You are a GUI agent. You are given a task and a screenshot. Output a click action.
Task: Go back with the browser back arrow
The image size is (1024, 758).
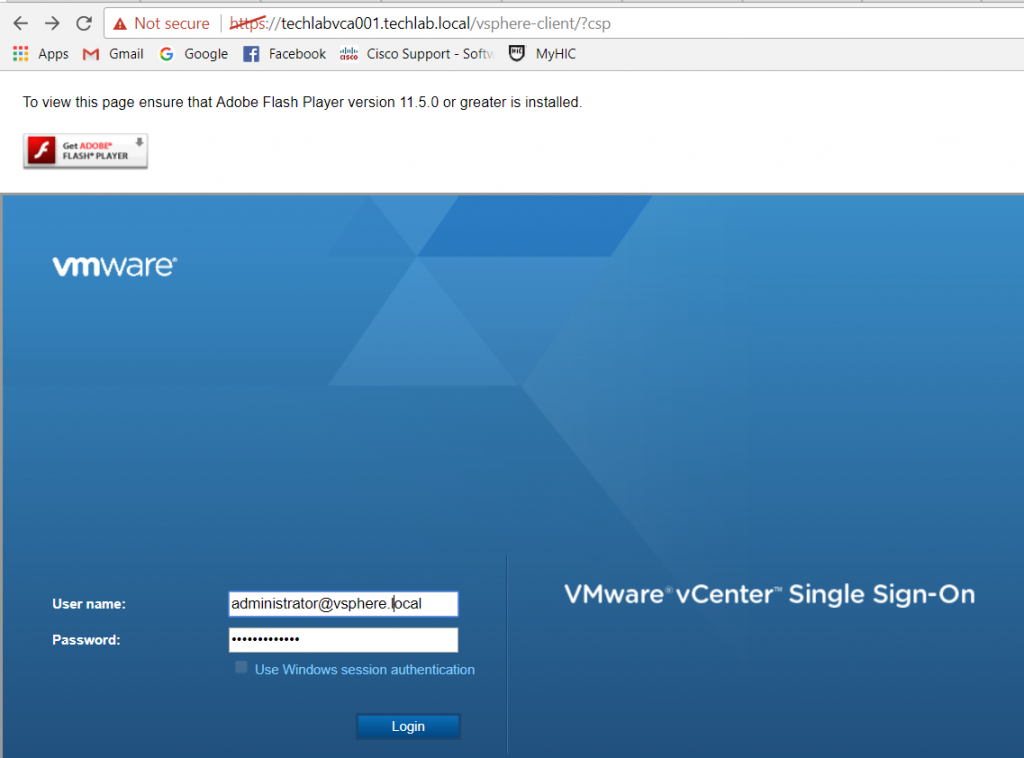tap(21, 24)
